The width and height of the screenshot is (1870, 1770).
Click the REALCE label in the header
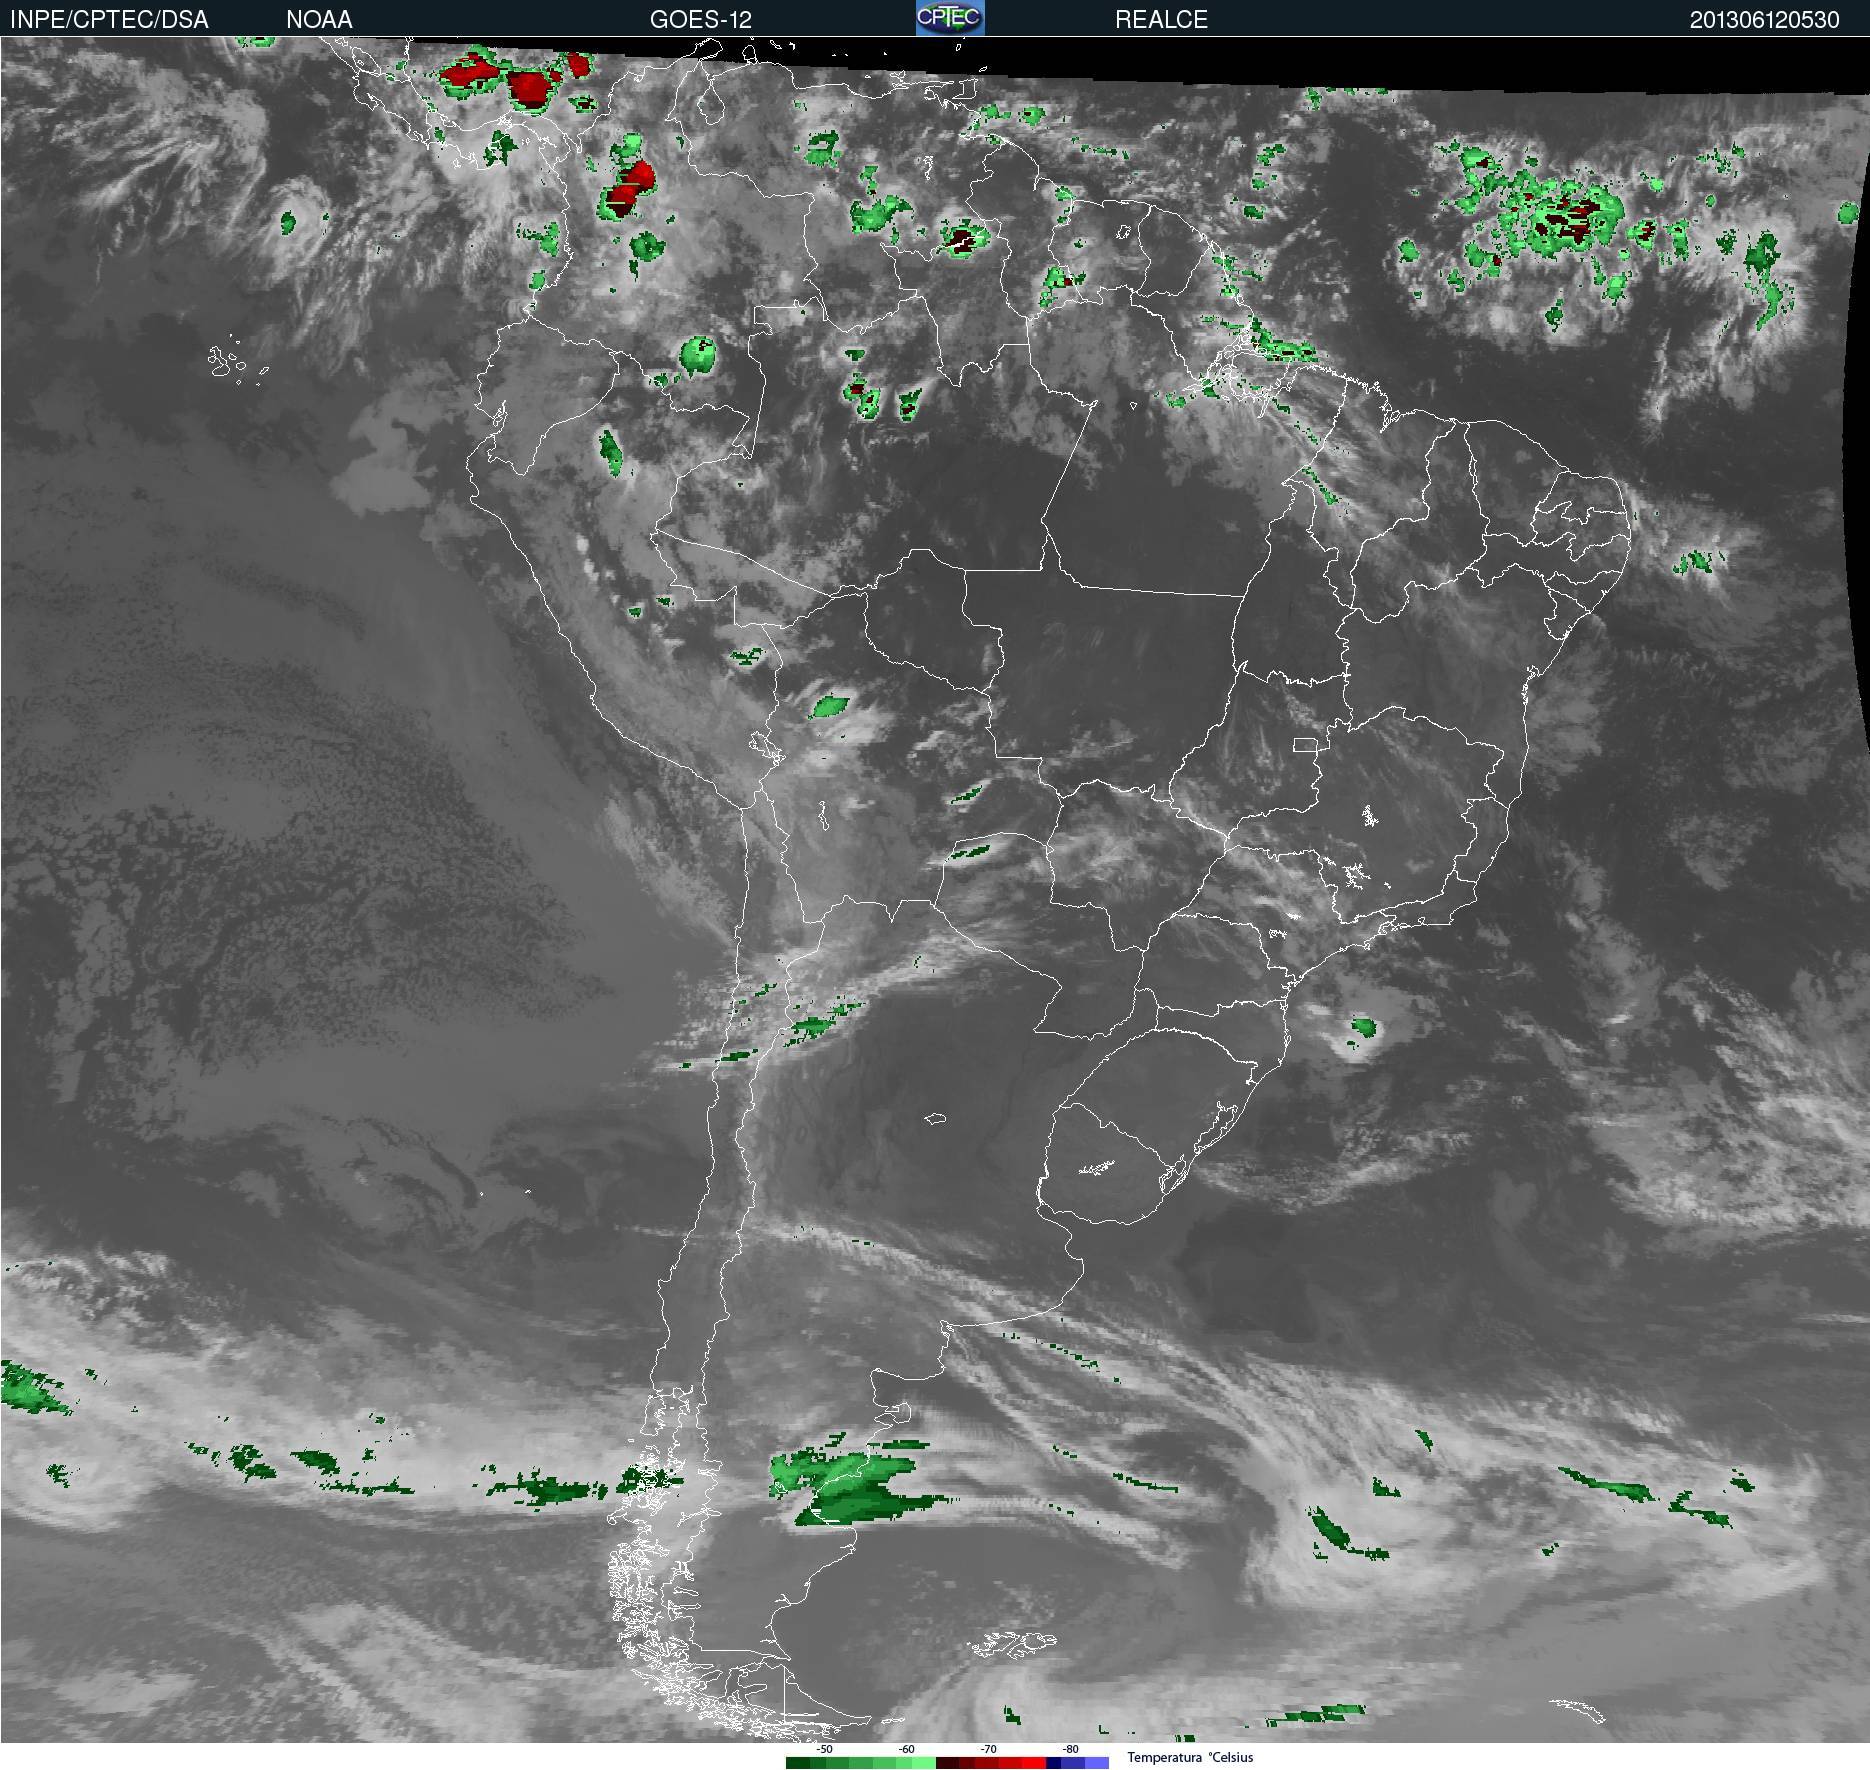click(1161, 19)
